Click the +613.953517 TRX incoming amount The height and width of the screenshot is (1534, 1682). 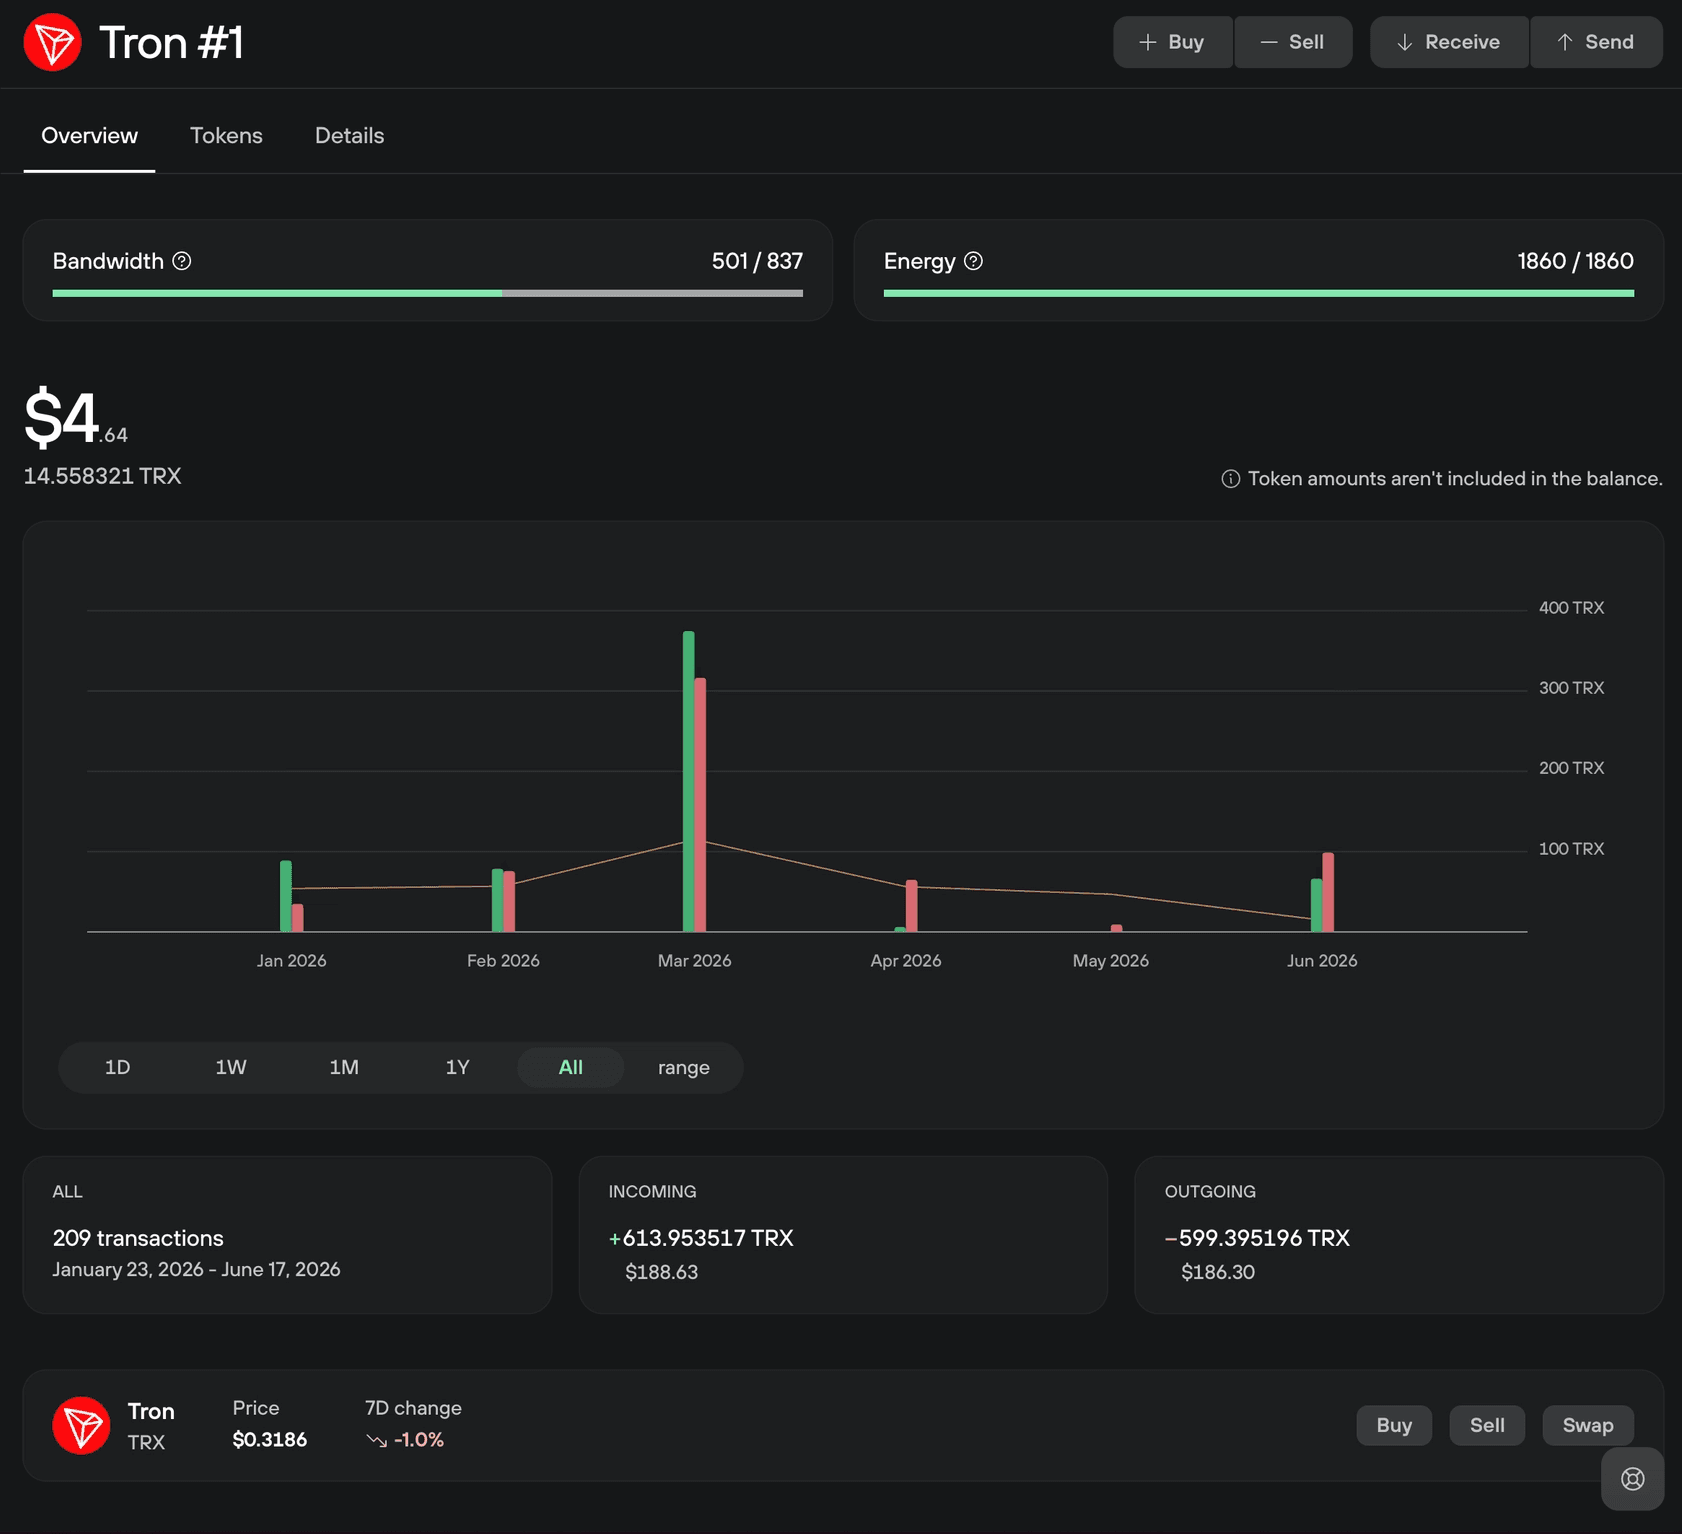(x=701, y=1238)
